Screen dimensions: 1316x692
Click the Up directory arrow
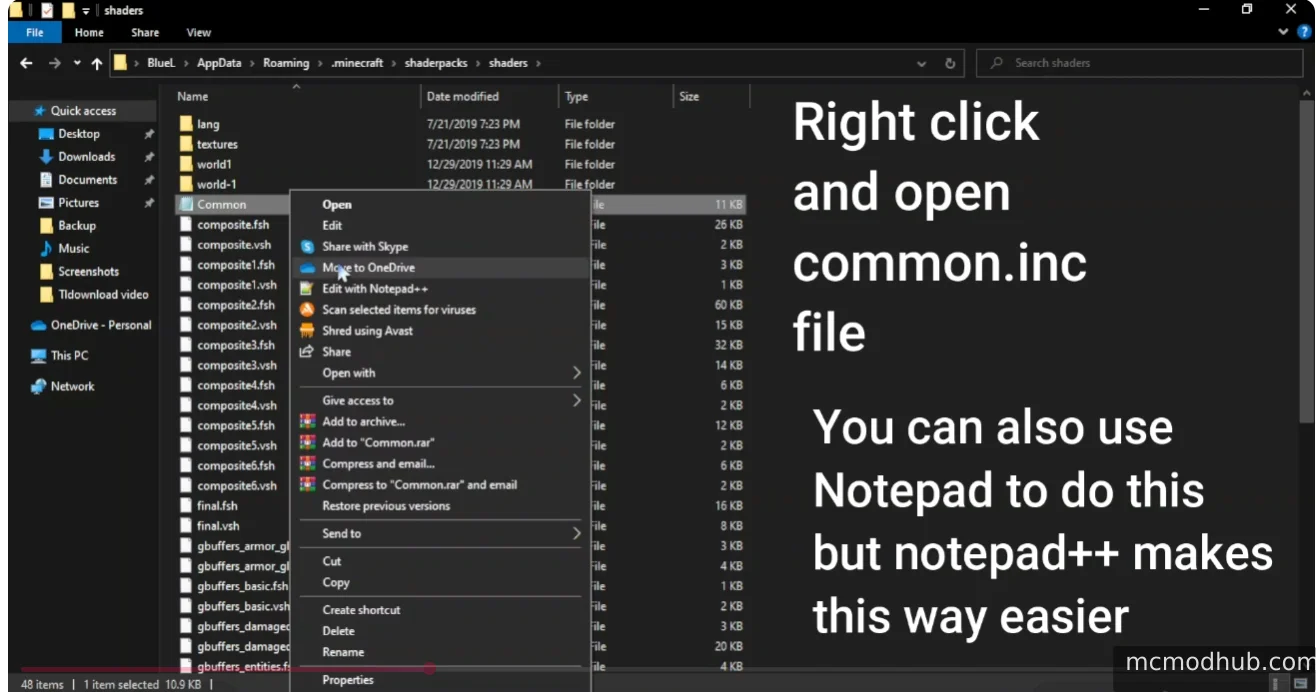(x=96, y=63)
